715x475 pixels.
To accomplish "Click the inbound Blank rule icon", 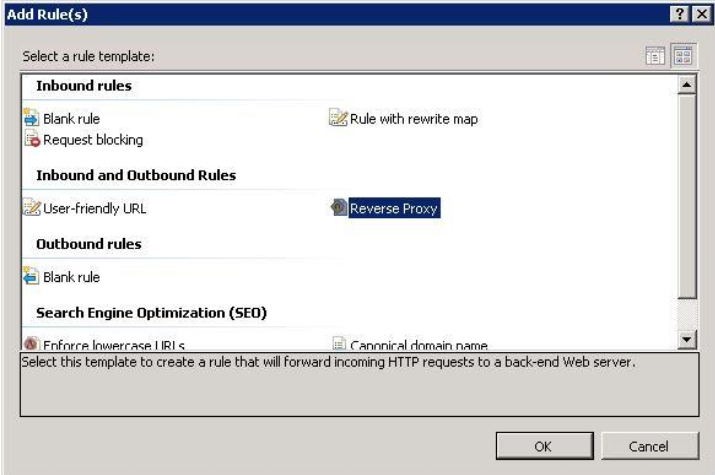I will (31, 118).
